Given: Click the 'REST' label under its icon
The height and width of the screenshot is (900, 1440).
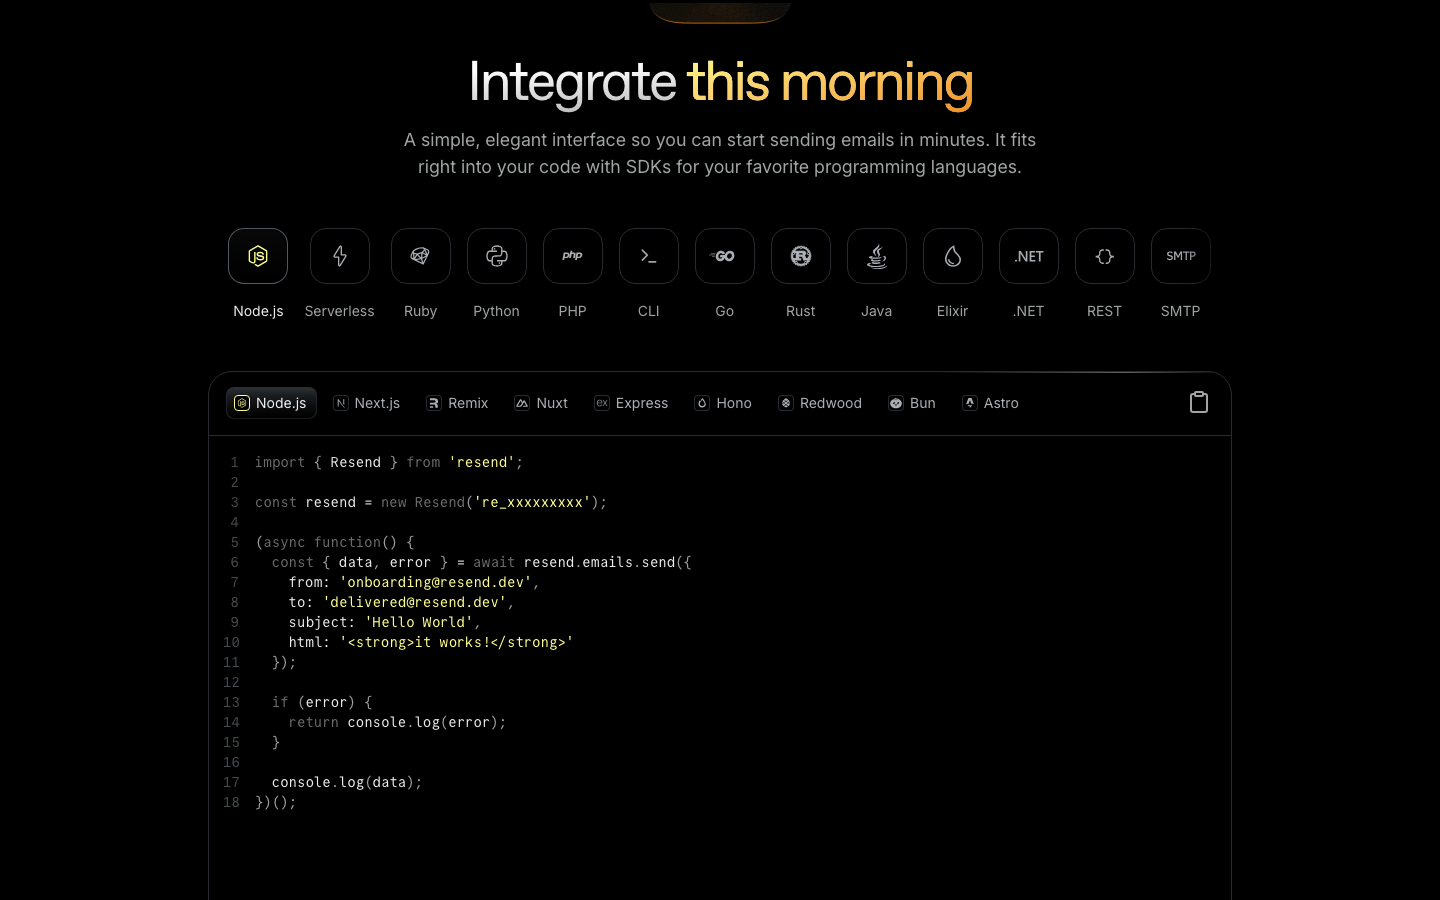Looking at the screenshot, I should 1105,311.
